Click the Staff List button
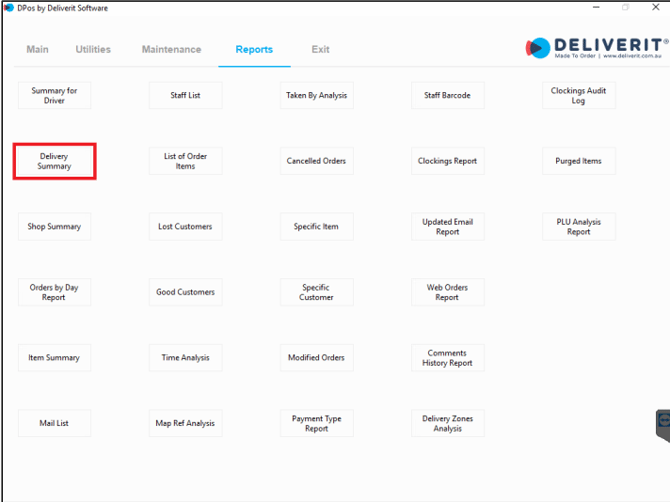The height and width of the screenshot is (502, 670). (186, 95)
